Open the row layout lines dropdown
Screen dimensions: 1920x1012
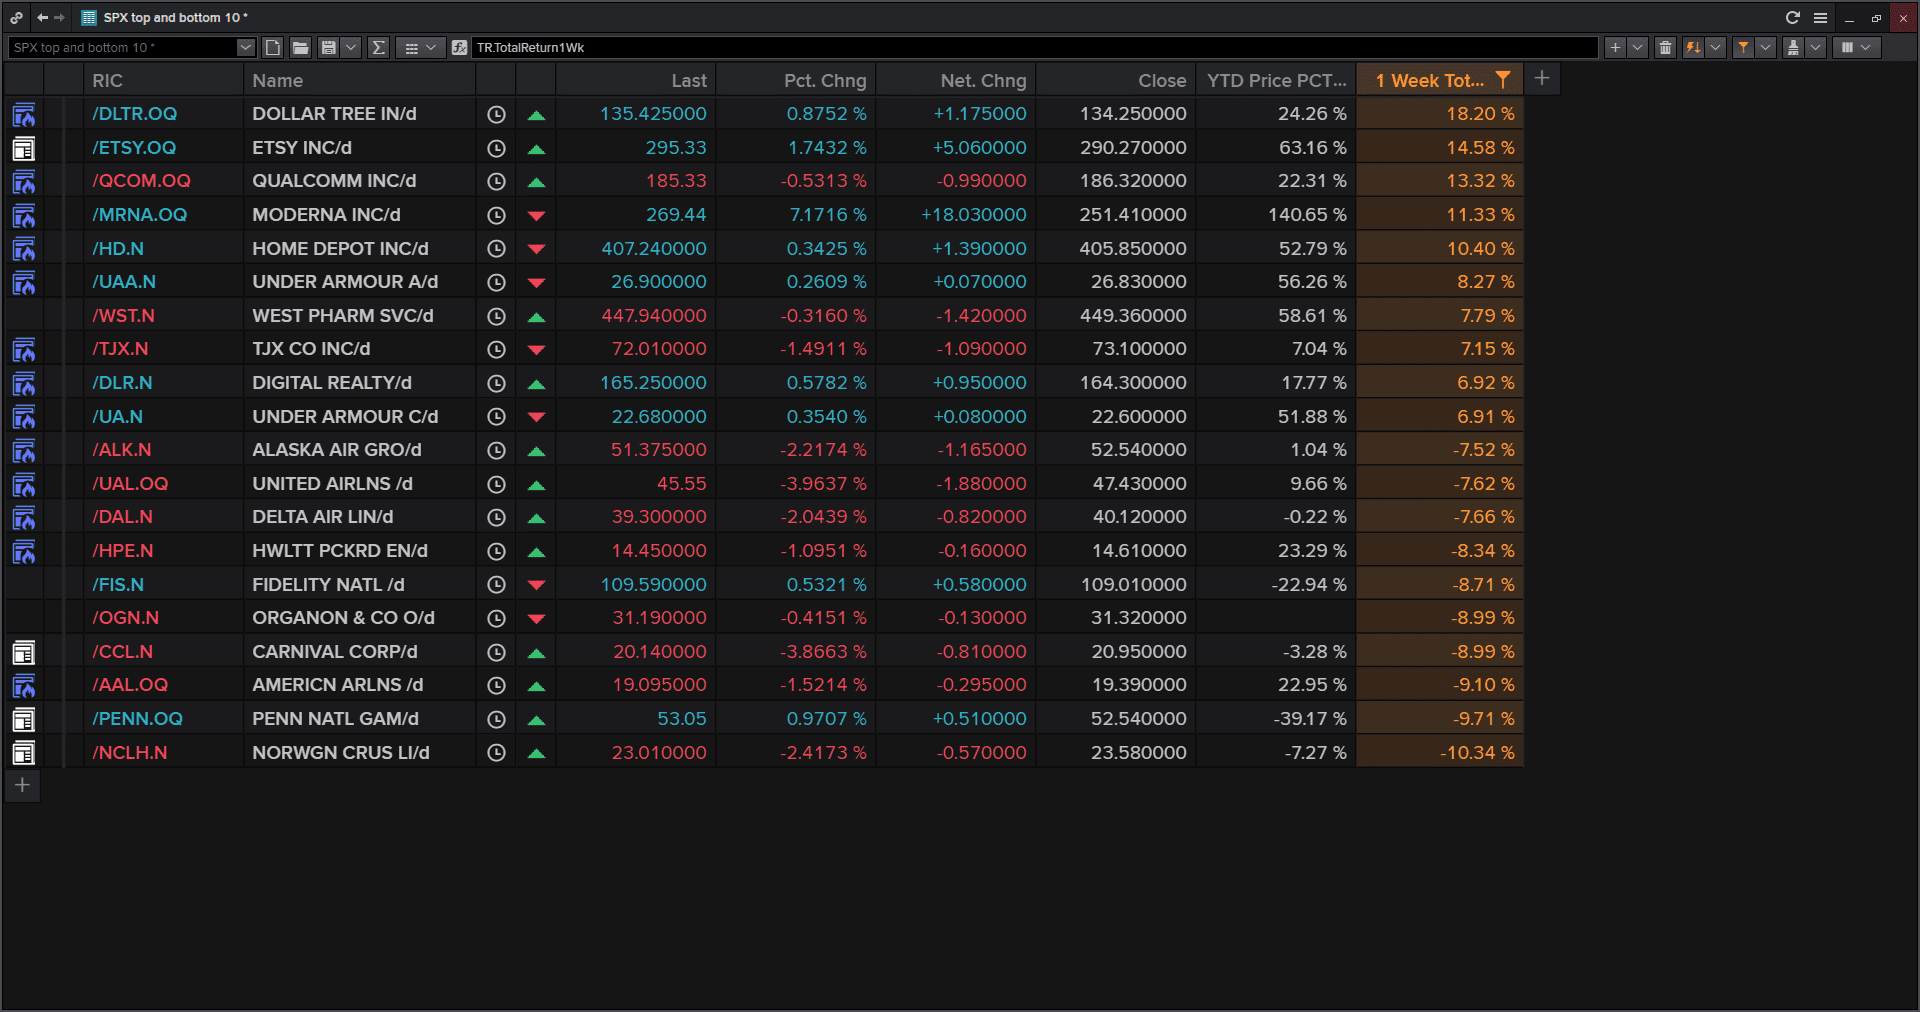[420, 47]
